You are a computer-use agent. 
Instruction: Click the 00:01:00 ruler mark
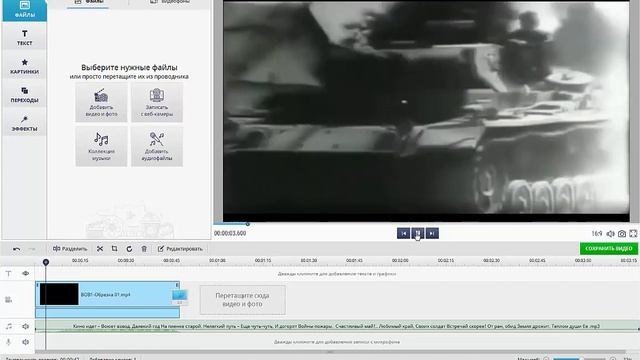[x=217, y=260]
